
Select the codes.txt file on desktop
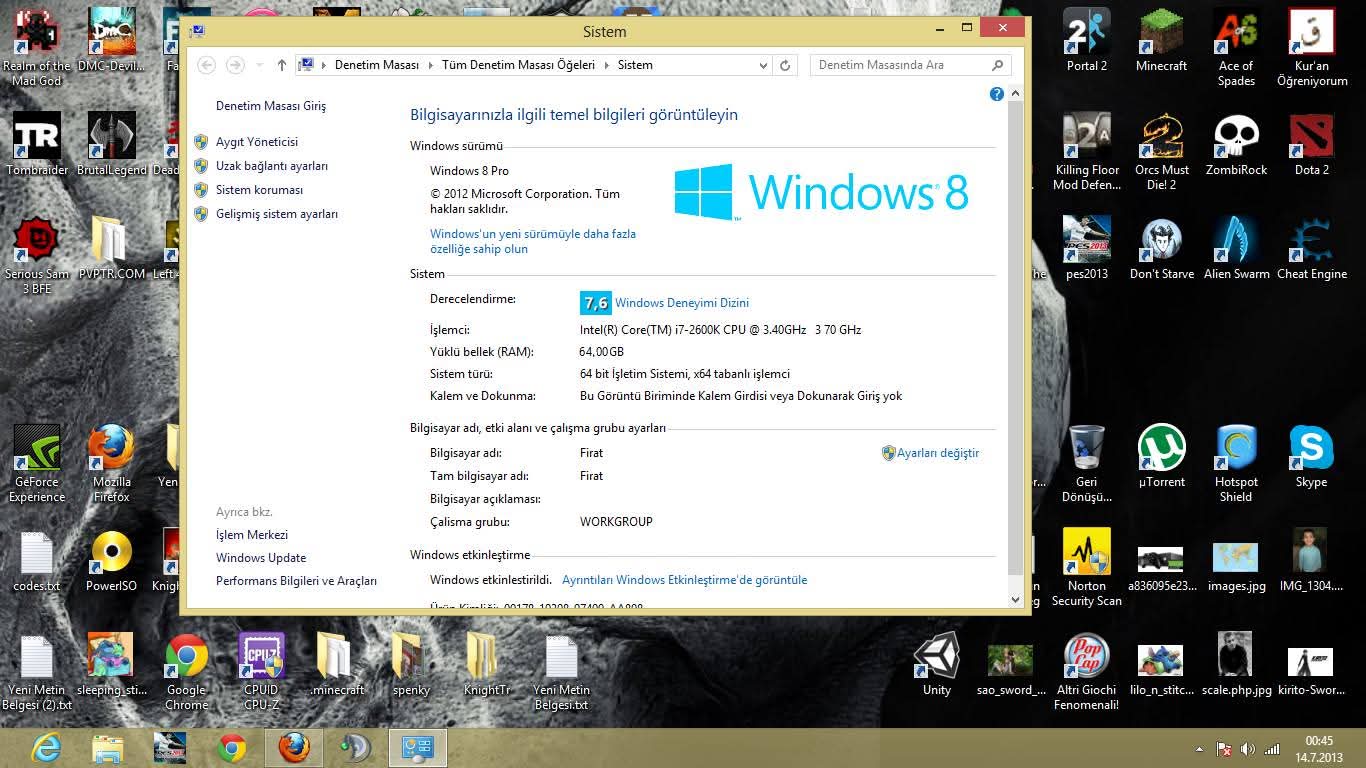(x=37, y=561)
